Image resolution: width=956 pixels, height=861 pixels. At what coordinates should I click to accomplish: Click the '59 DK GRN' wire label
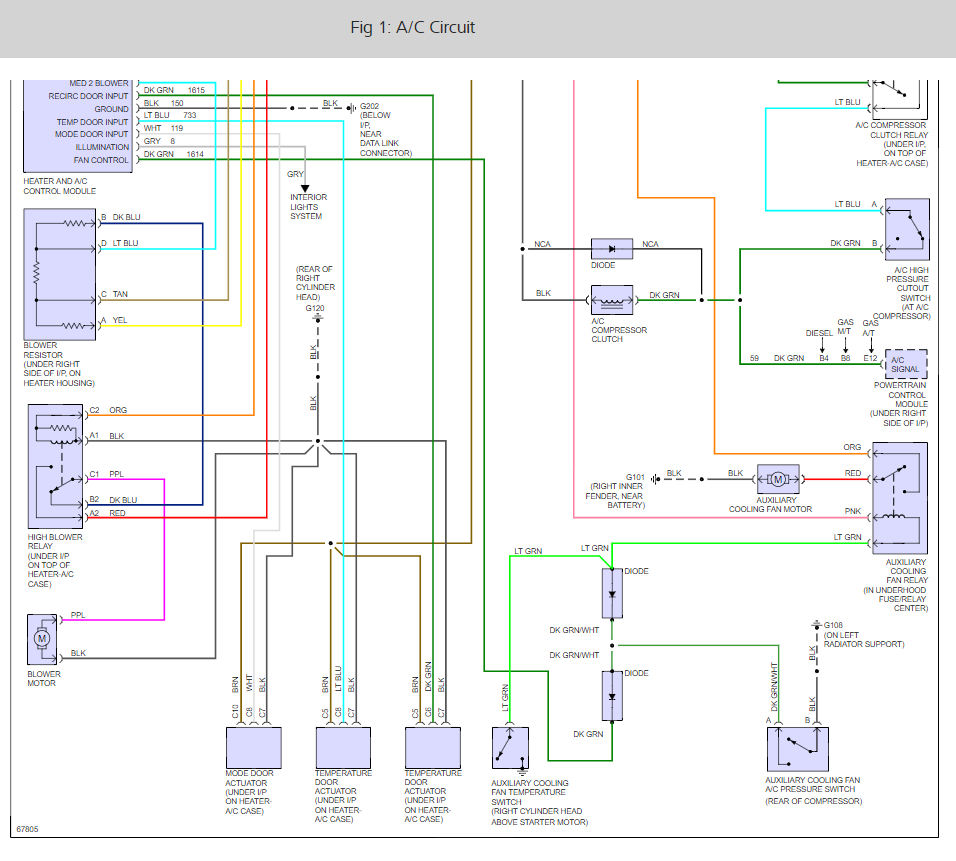pyautogui.click(x=777, y=358)
